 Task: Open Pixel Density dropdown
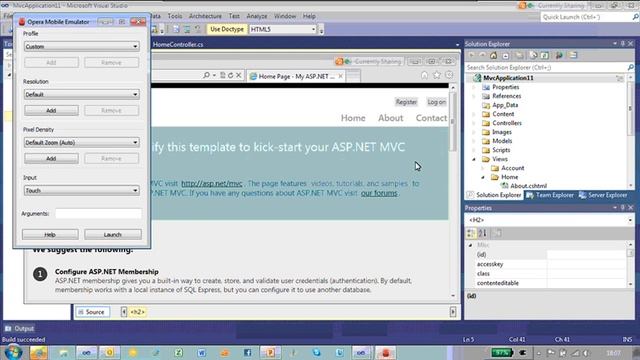coord(82,142)
